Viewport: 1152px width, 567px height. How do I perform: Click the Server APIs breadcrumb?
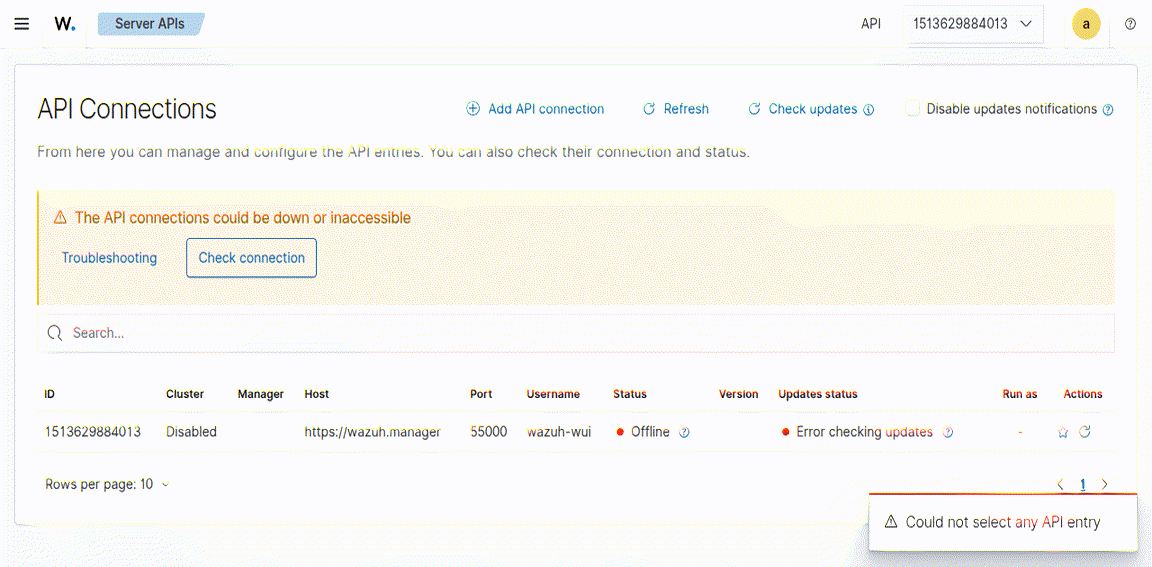click(x=150, y=24)
